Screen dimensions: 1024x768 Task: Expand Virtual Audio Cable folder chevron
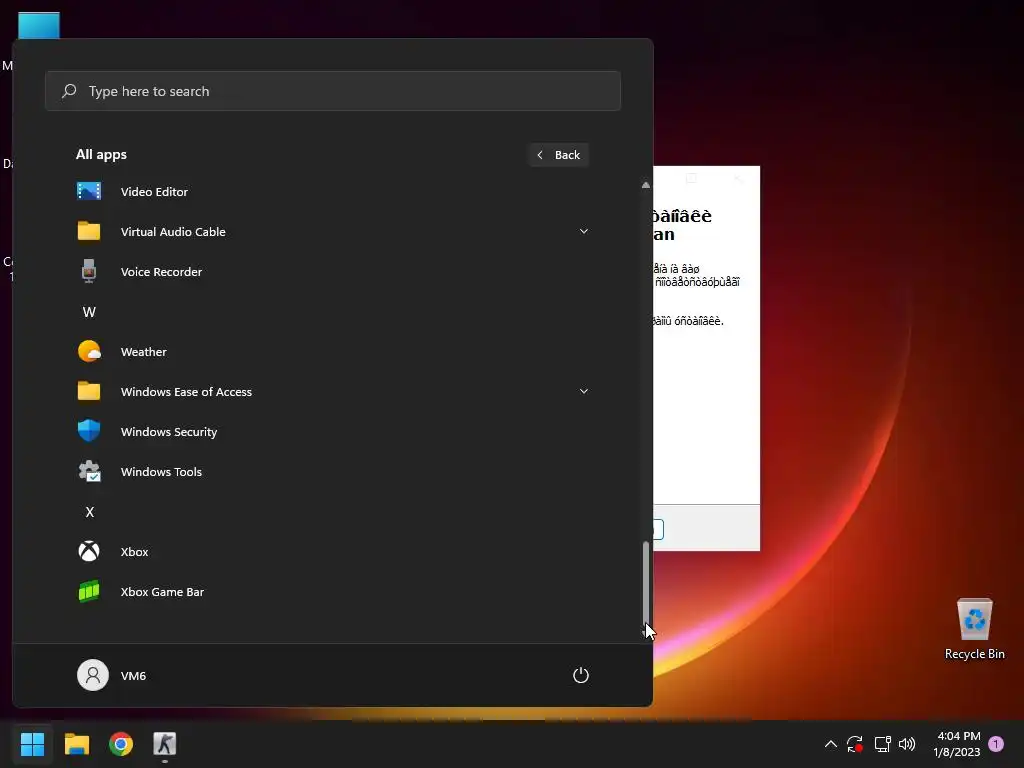coord(584,231)
